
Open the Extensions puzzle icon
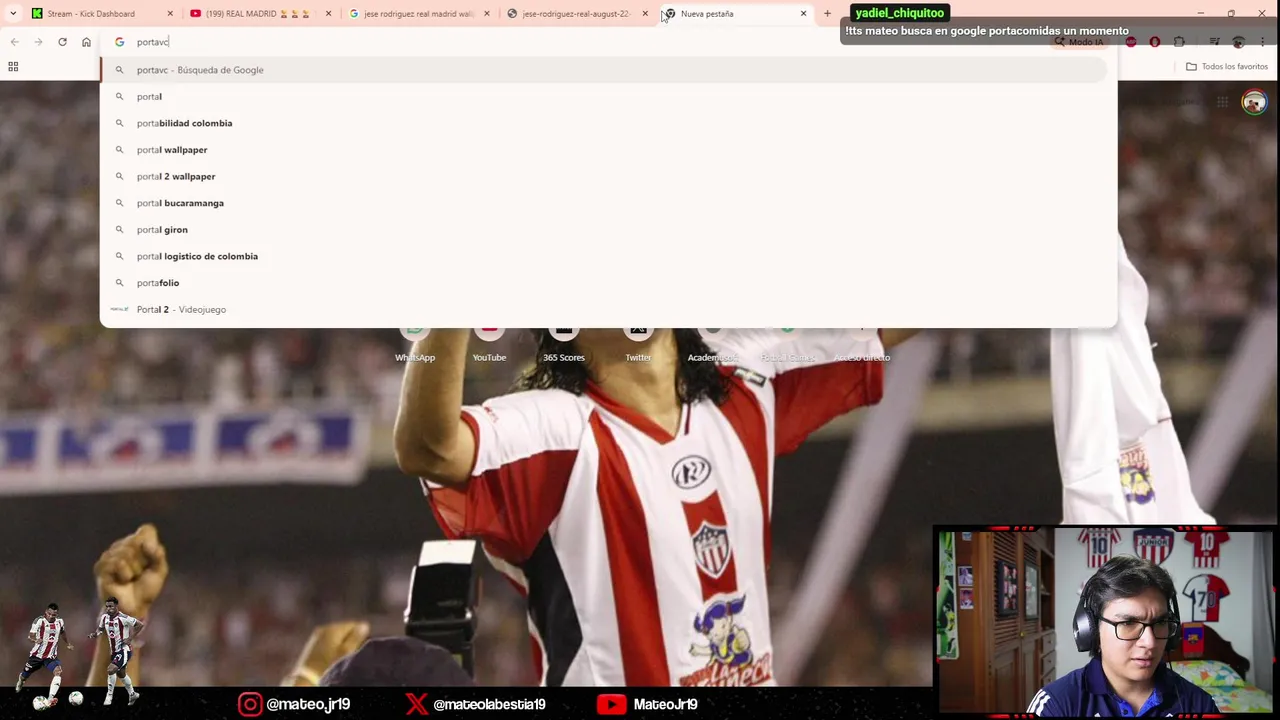[1179, 42]
